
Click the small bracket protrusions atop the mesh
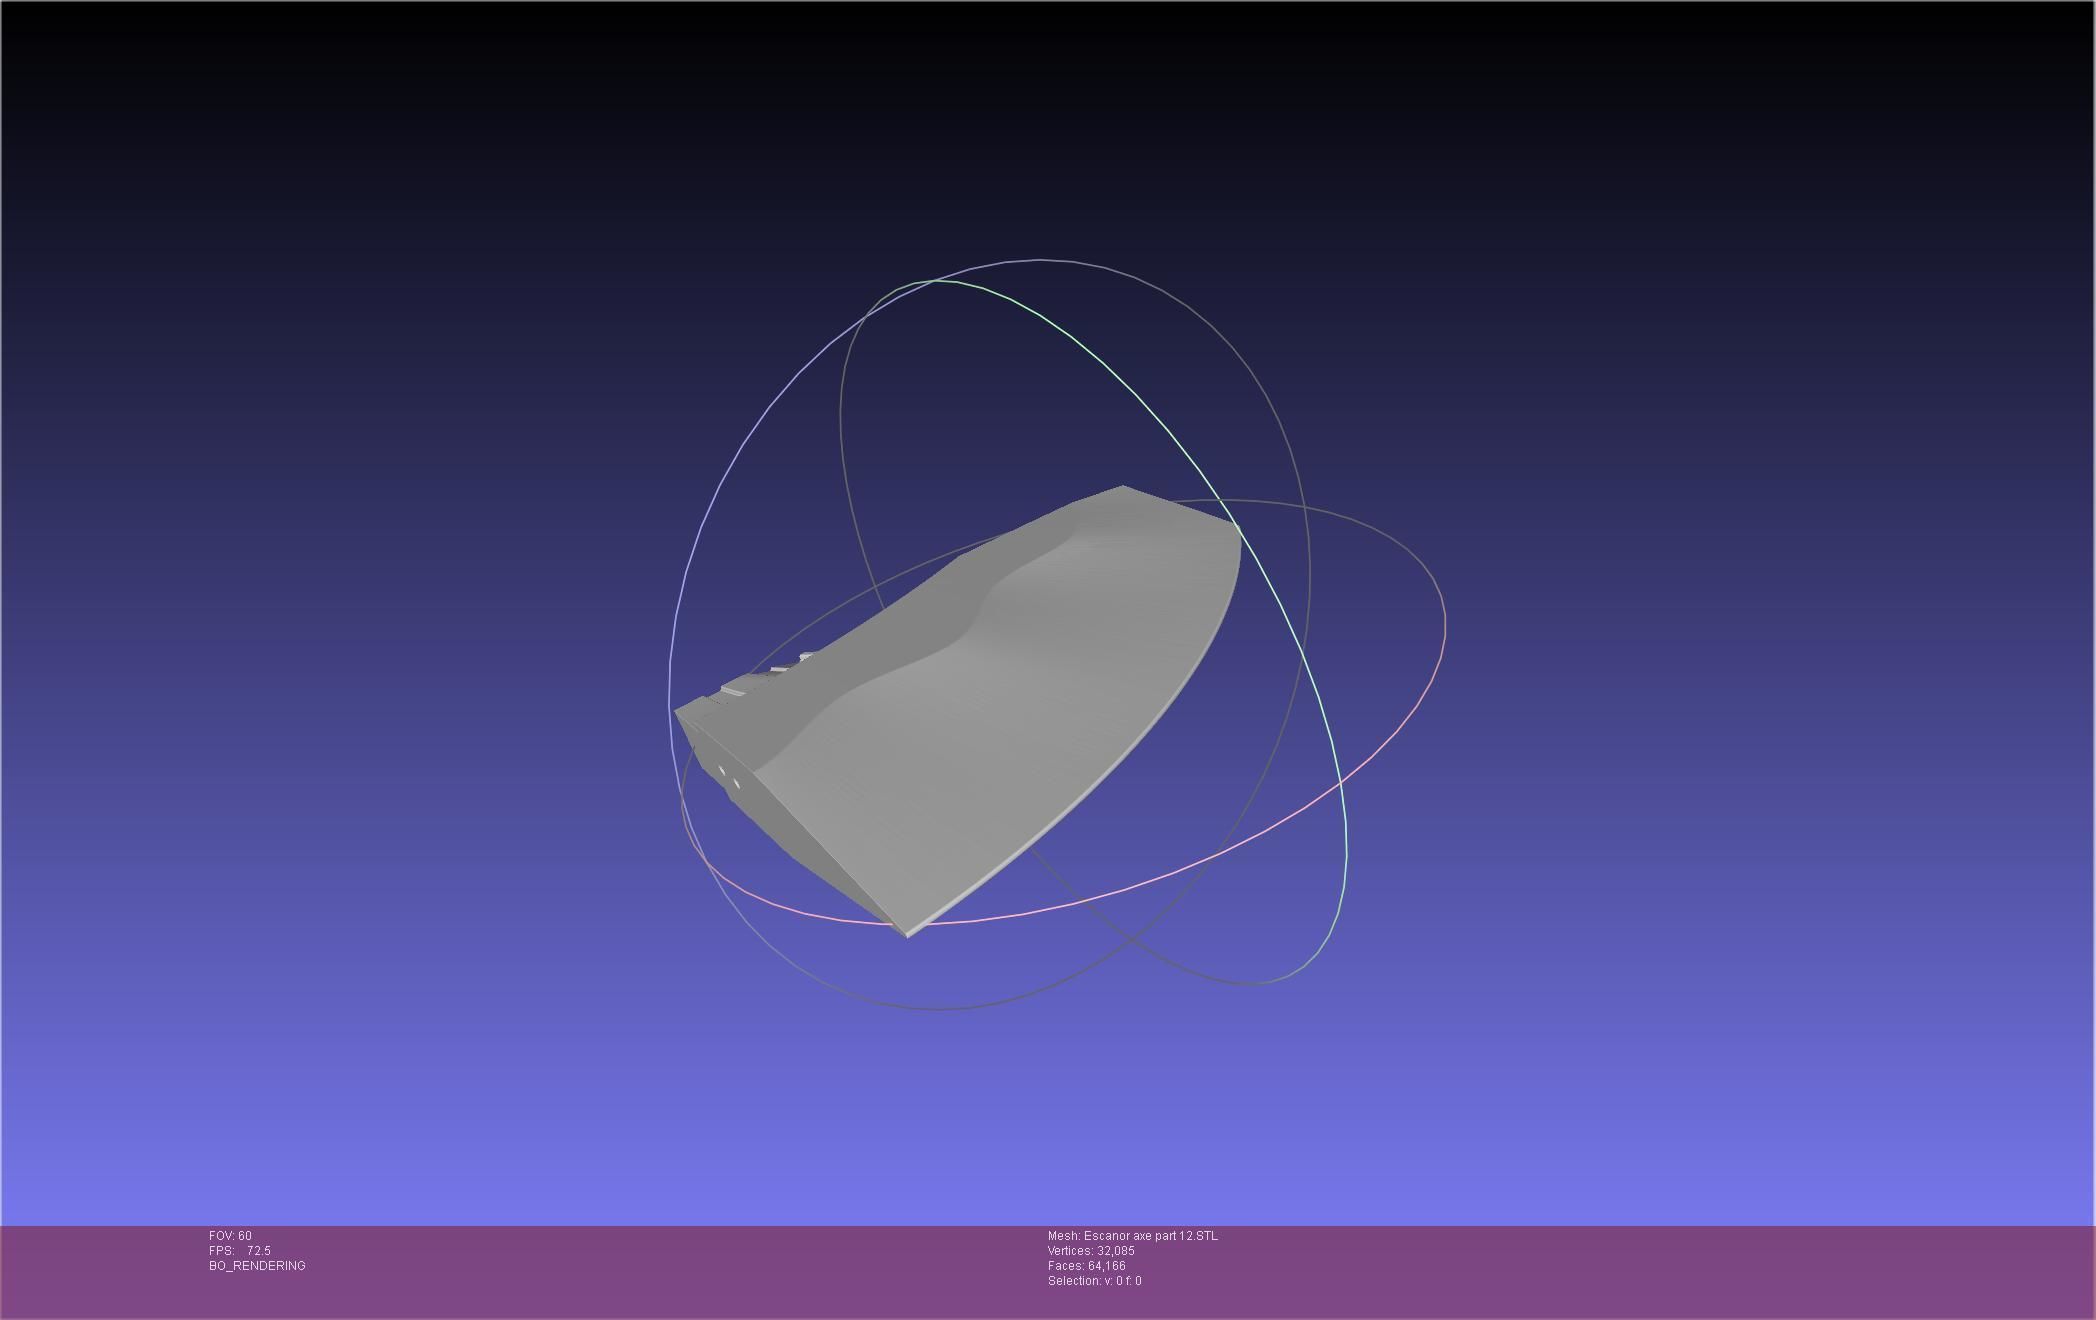click(x=780, y=670)
